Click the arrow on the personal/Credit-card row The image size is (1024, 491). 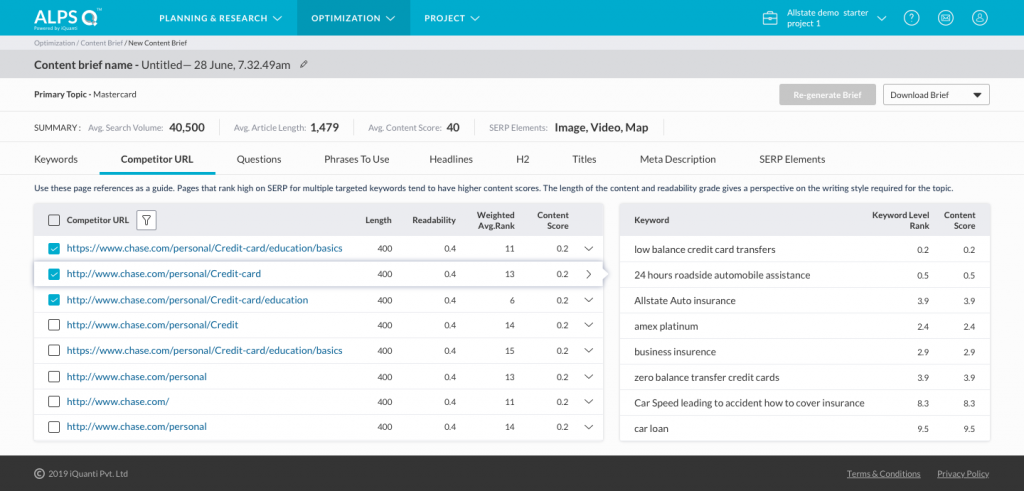(x=588, y=274)
